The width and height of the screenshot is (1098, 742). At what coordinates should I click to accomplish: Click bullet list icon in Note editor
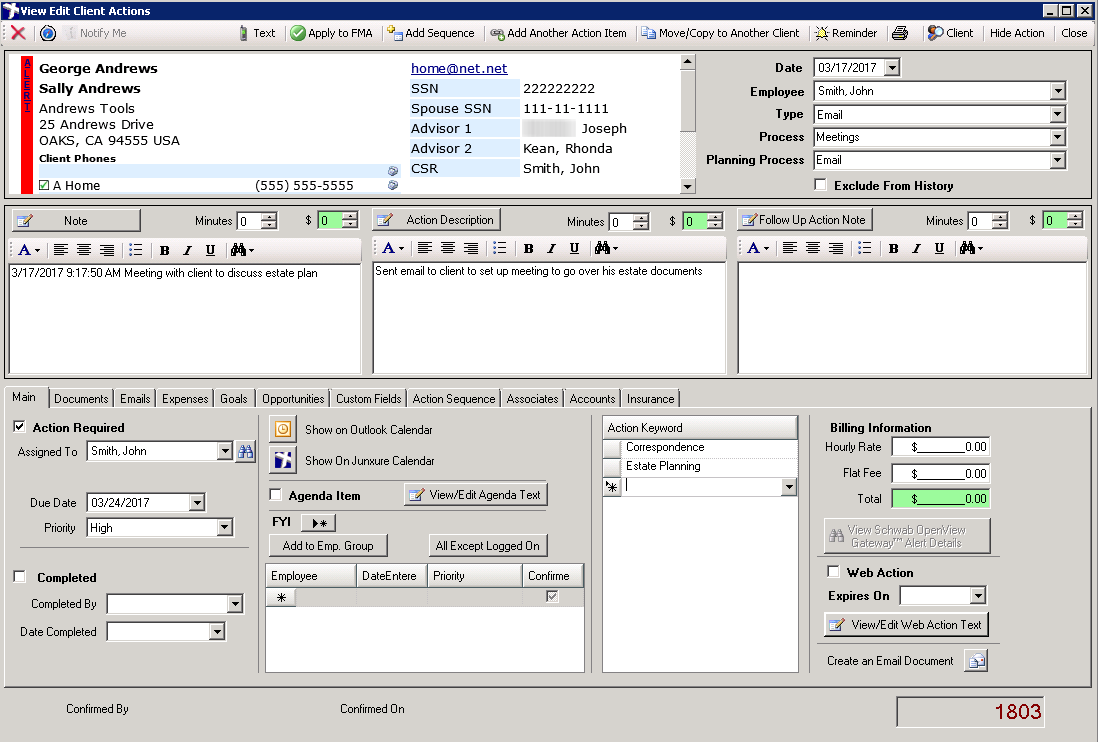136,250
